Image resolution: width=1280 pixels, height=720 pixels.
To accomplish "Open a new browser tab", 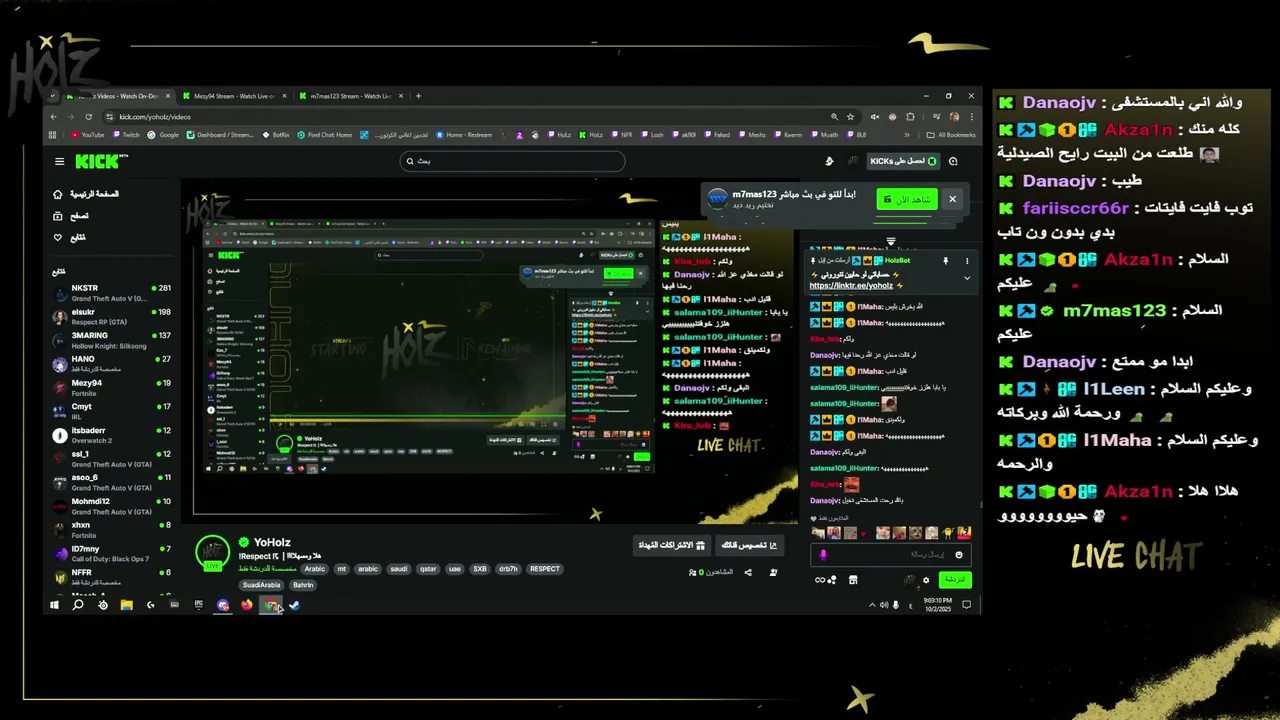I will 418,96.
